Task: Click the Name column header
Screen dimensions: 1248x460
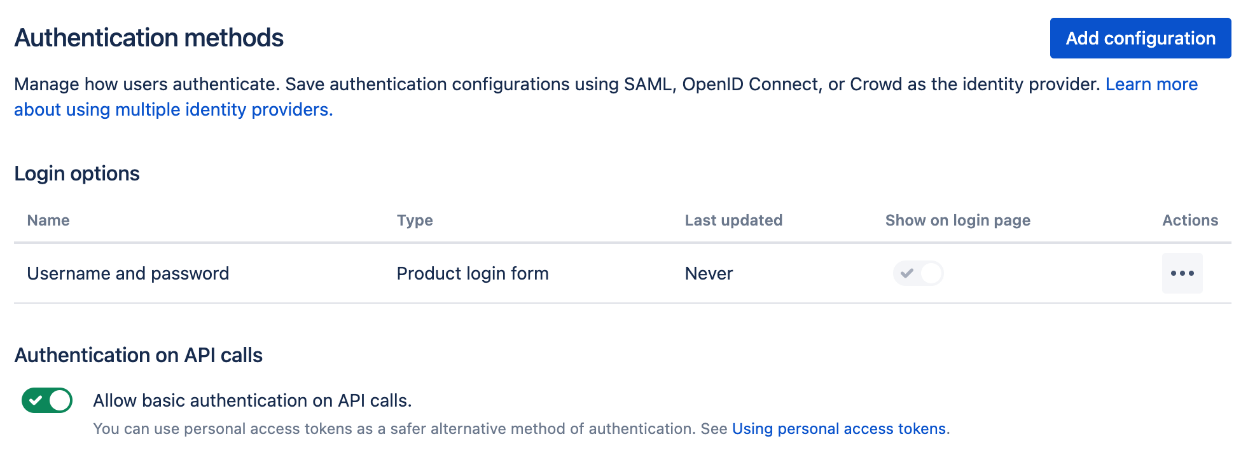Action: pyautogui.click(x=48, y=220)
